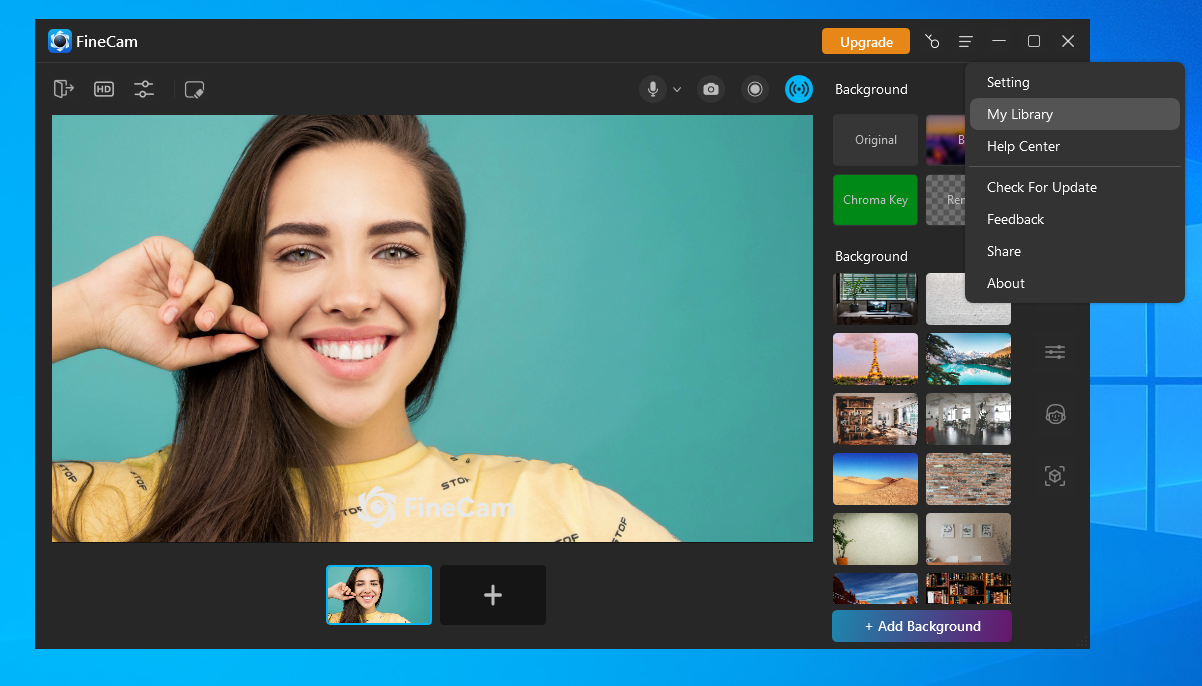This screenshot has width=1202, height=686.
Task: Select the HD resolution icon
Action: click(103, 89)
